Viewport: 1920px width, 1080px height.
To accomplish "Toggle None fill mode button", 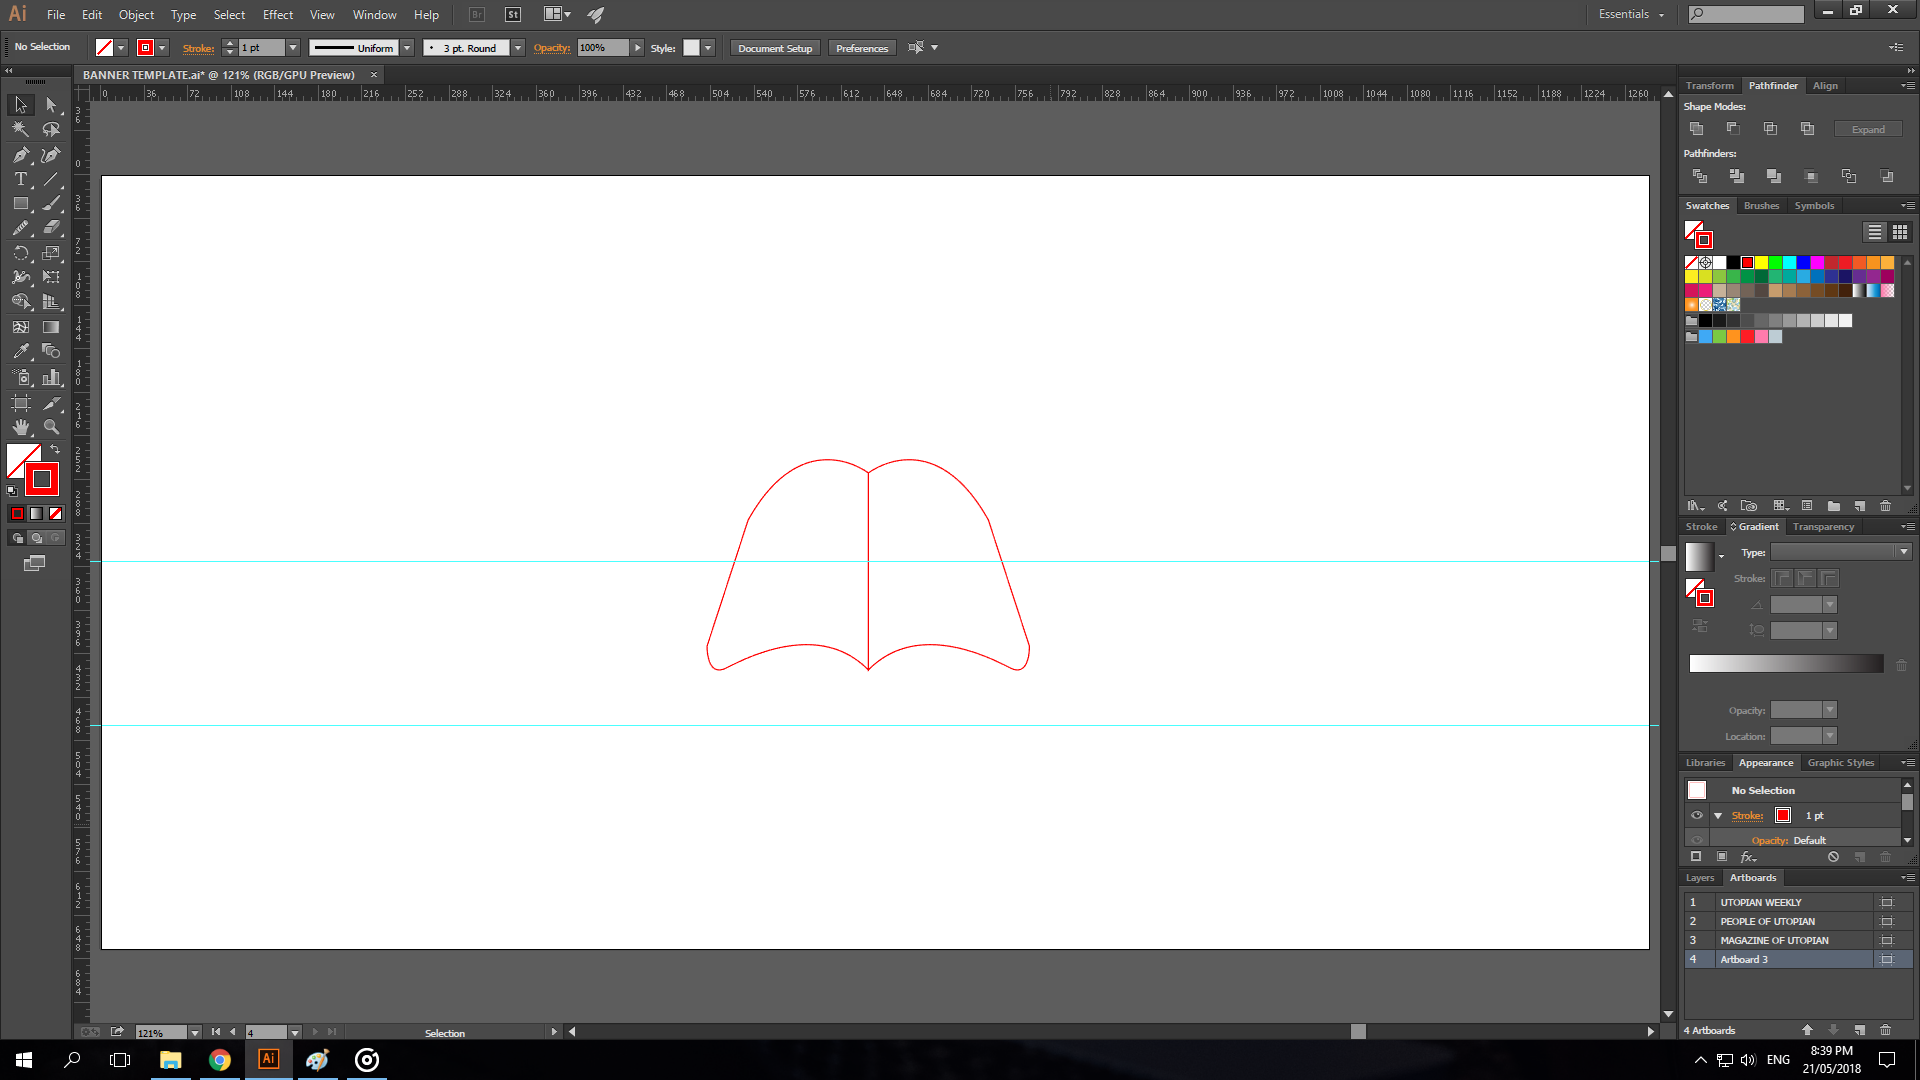I will pos(56,513).
